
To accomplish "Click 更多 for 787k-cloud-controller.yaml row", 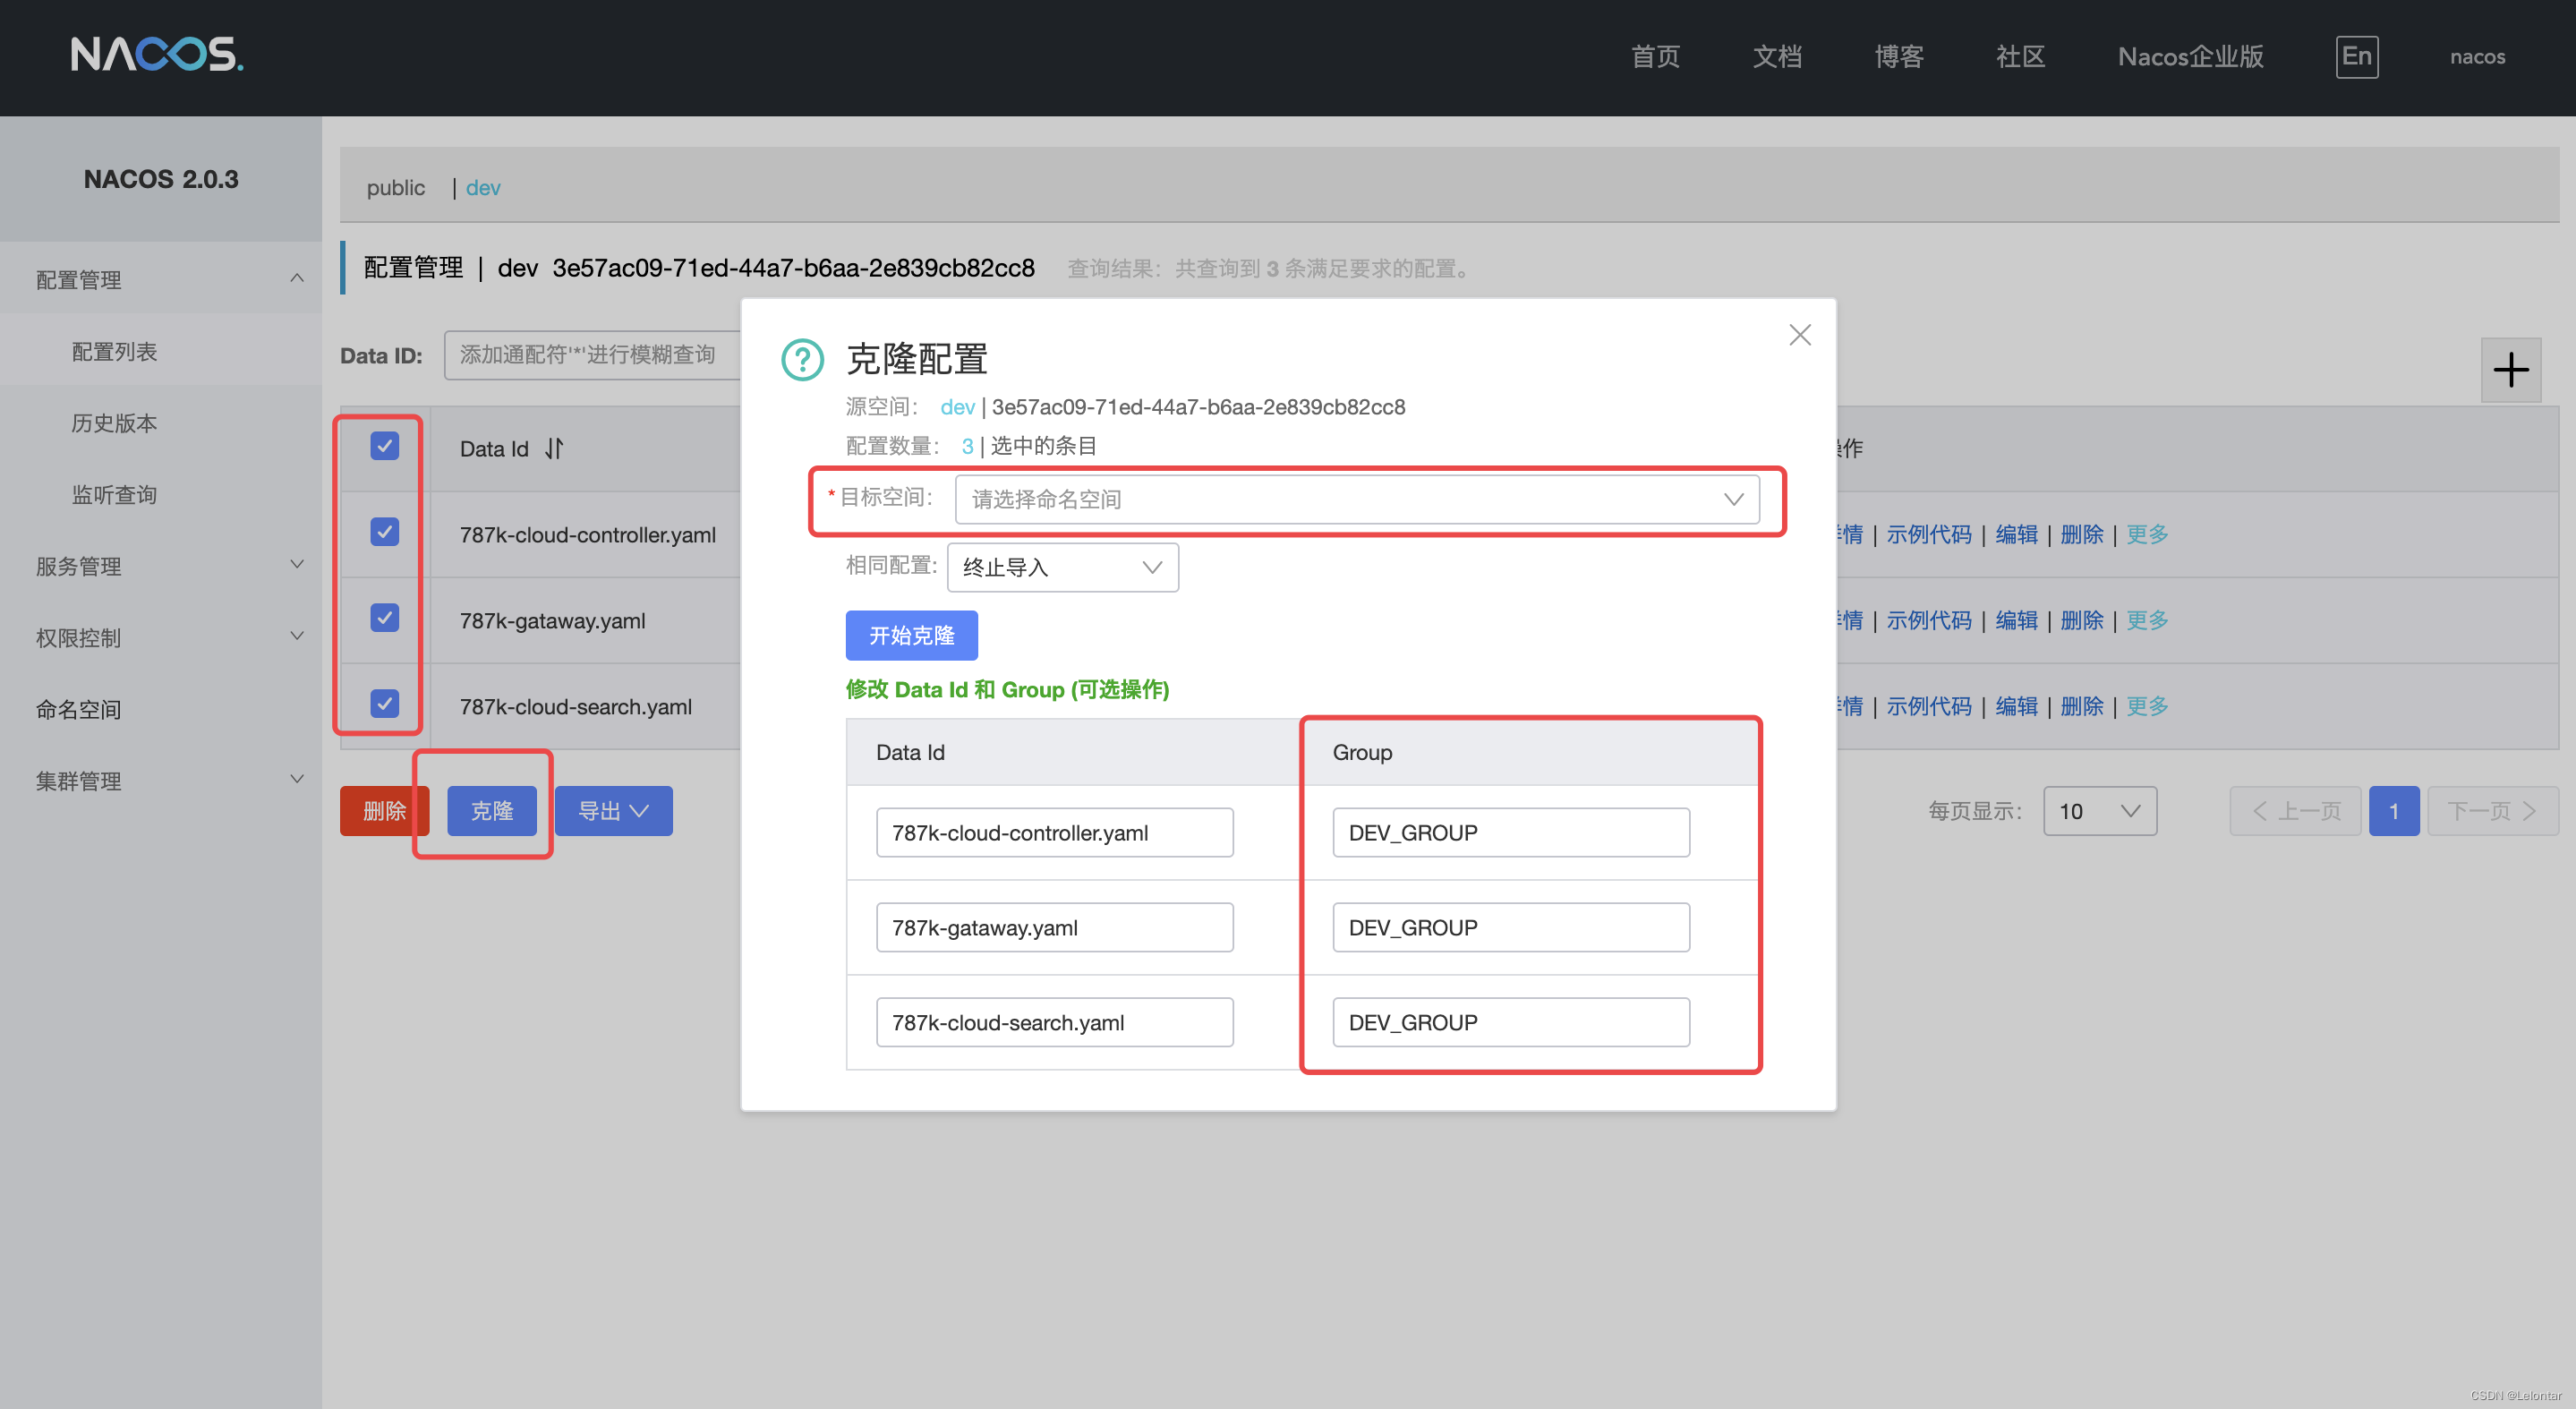I will point(2147,534).
